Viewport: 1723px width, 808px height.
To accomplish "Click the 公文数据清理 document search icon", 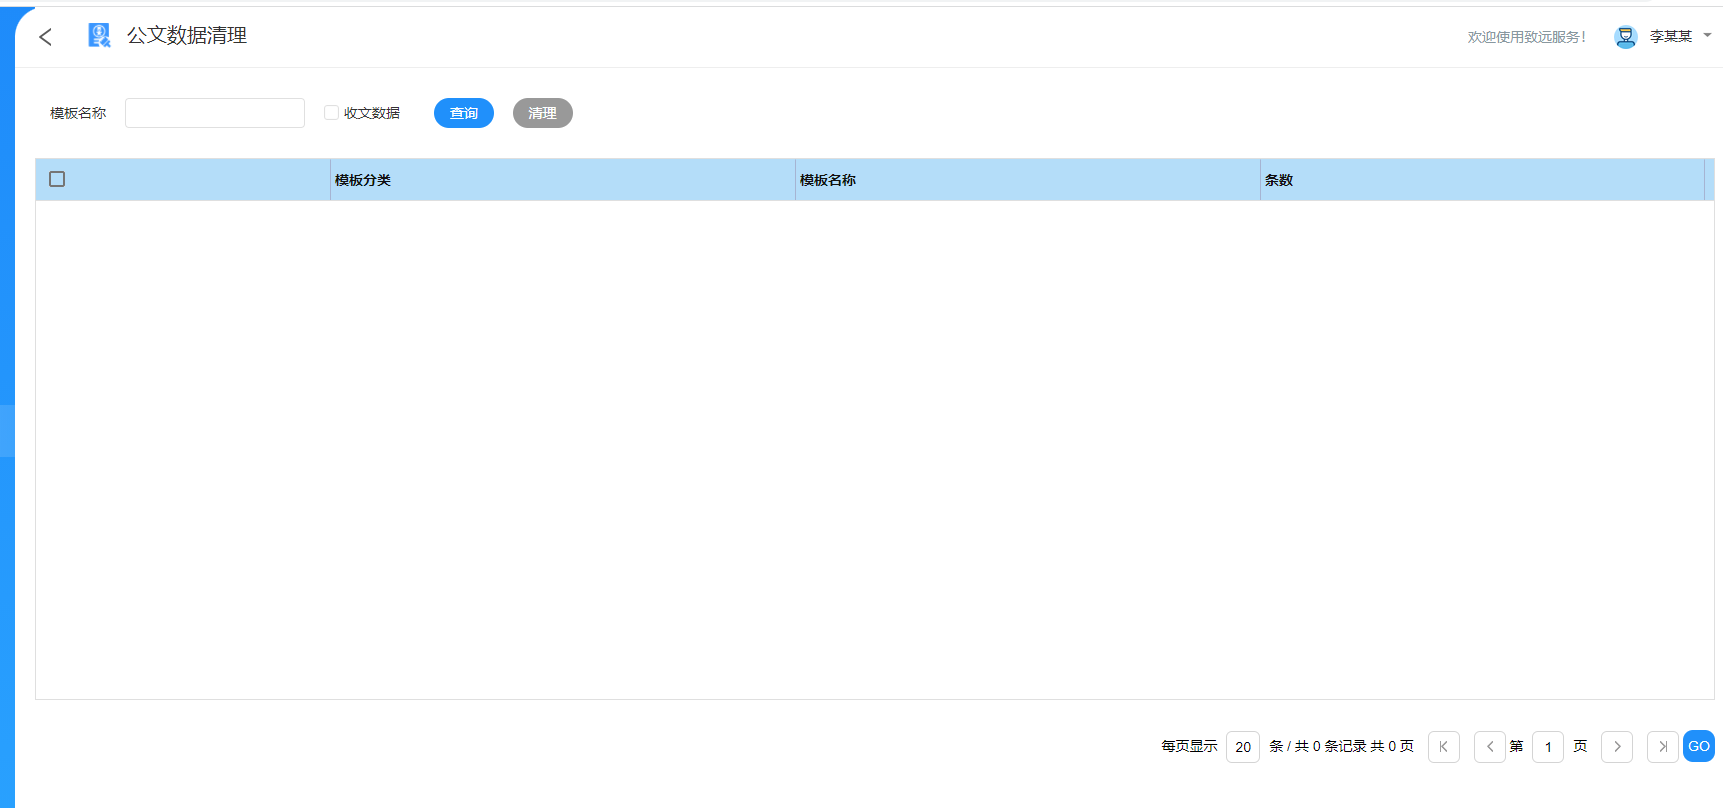I will [99, 36].
